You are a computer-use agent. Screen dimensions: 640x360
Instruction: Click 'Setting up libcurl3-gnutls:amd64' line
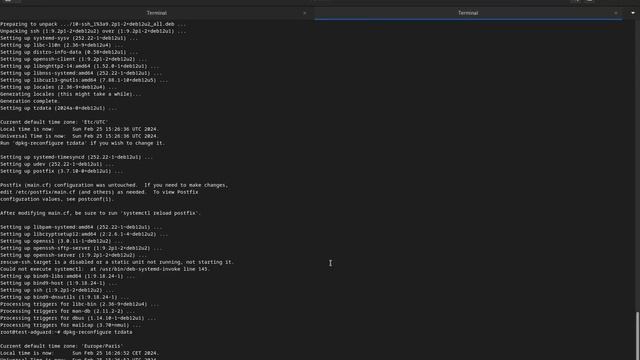pyautogui.click(x=84, y=80)
